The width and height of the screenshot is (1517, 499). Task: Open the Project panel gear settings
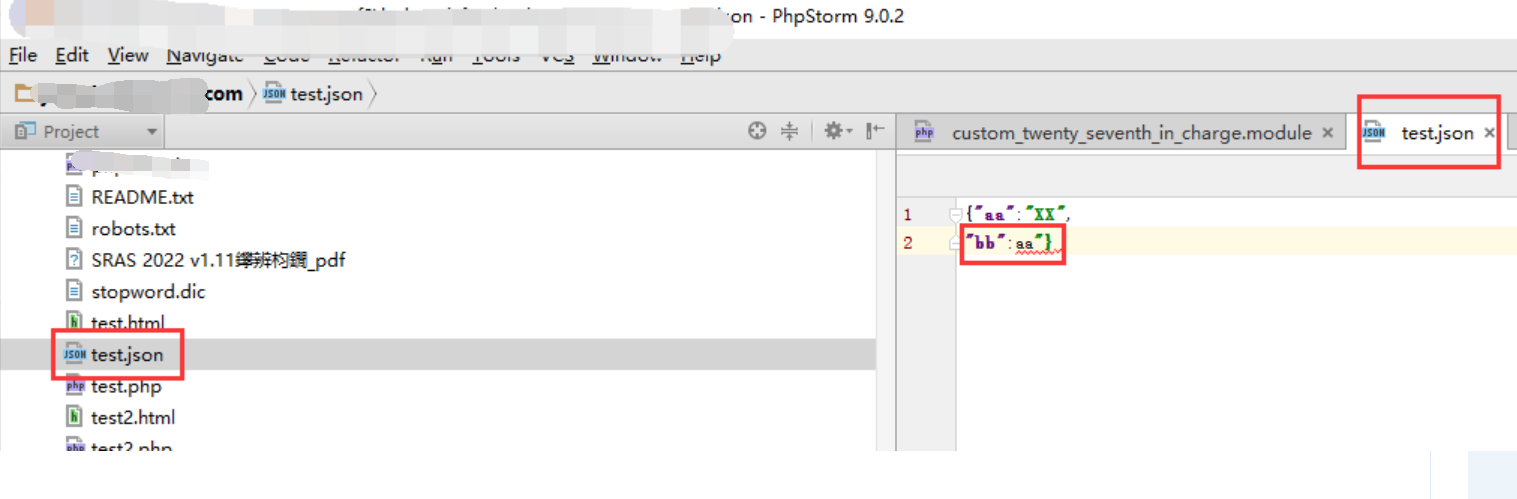(837, 131)
